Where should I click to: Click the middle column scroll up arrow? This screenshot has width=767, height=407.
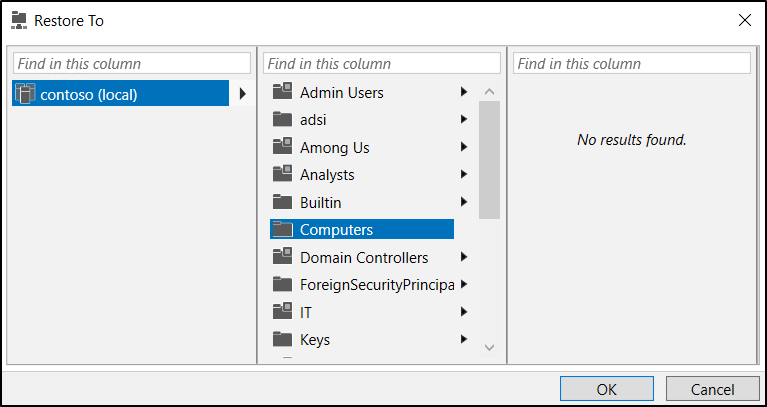pyautogui.click(x=489, y=91)
